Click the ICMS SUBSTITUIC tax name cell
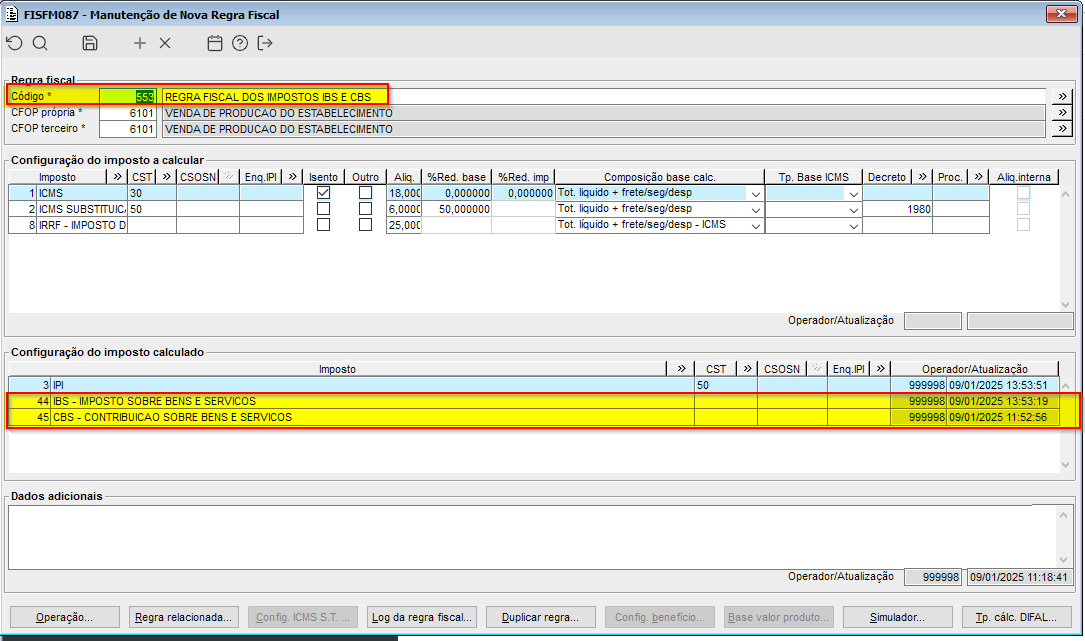This screenshot has height=641, width=1085. [82, 209]
